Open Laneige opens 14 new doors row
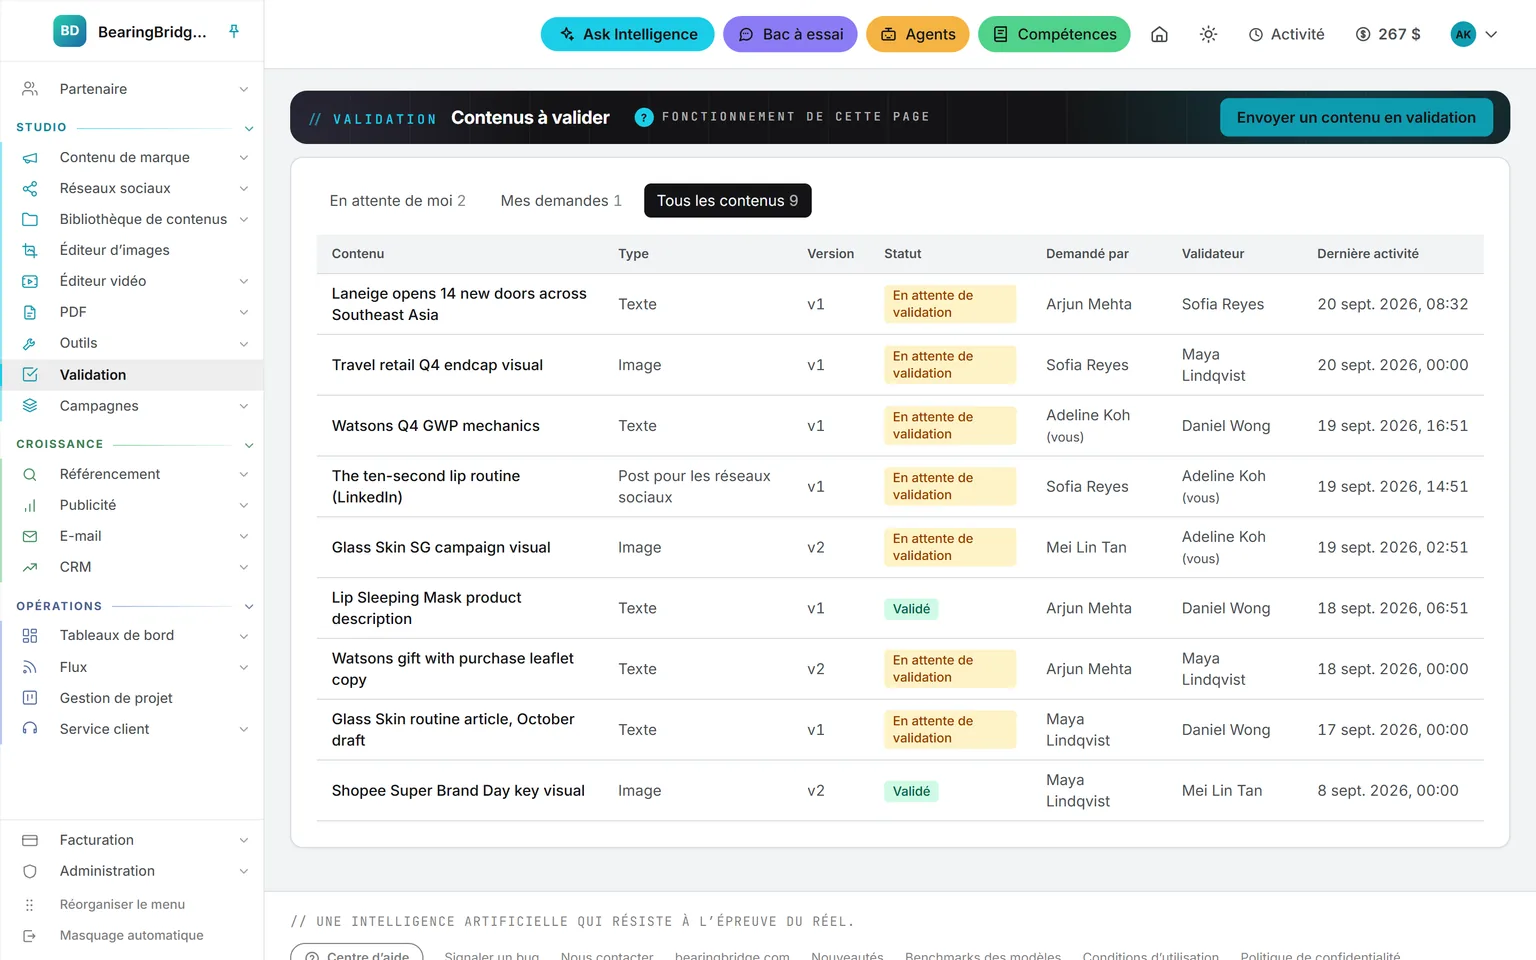Image resolution: width=1536 pixels, height=960 pixels. tap(900, 304)
